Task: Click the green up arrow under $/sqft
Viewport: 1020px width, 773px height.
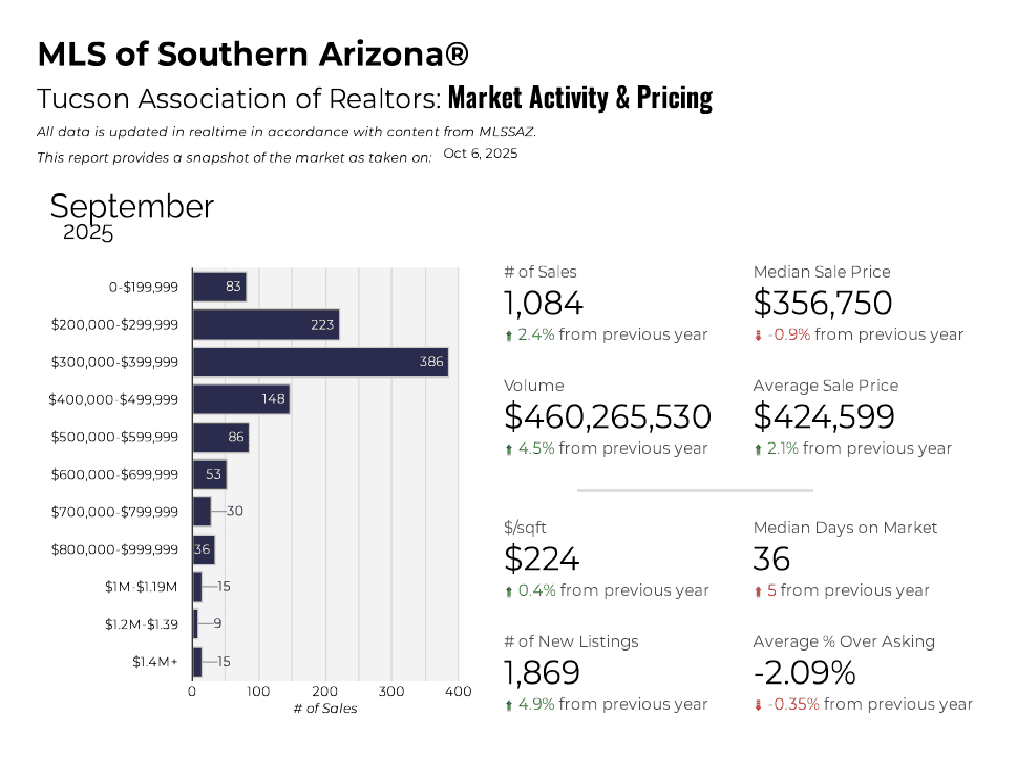Action: point(508,592)
